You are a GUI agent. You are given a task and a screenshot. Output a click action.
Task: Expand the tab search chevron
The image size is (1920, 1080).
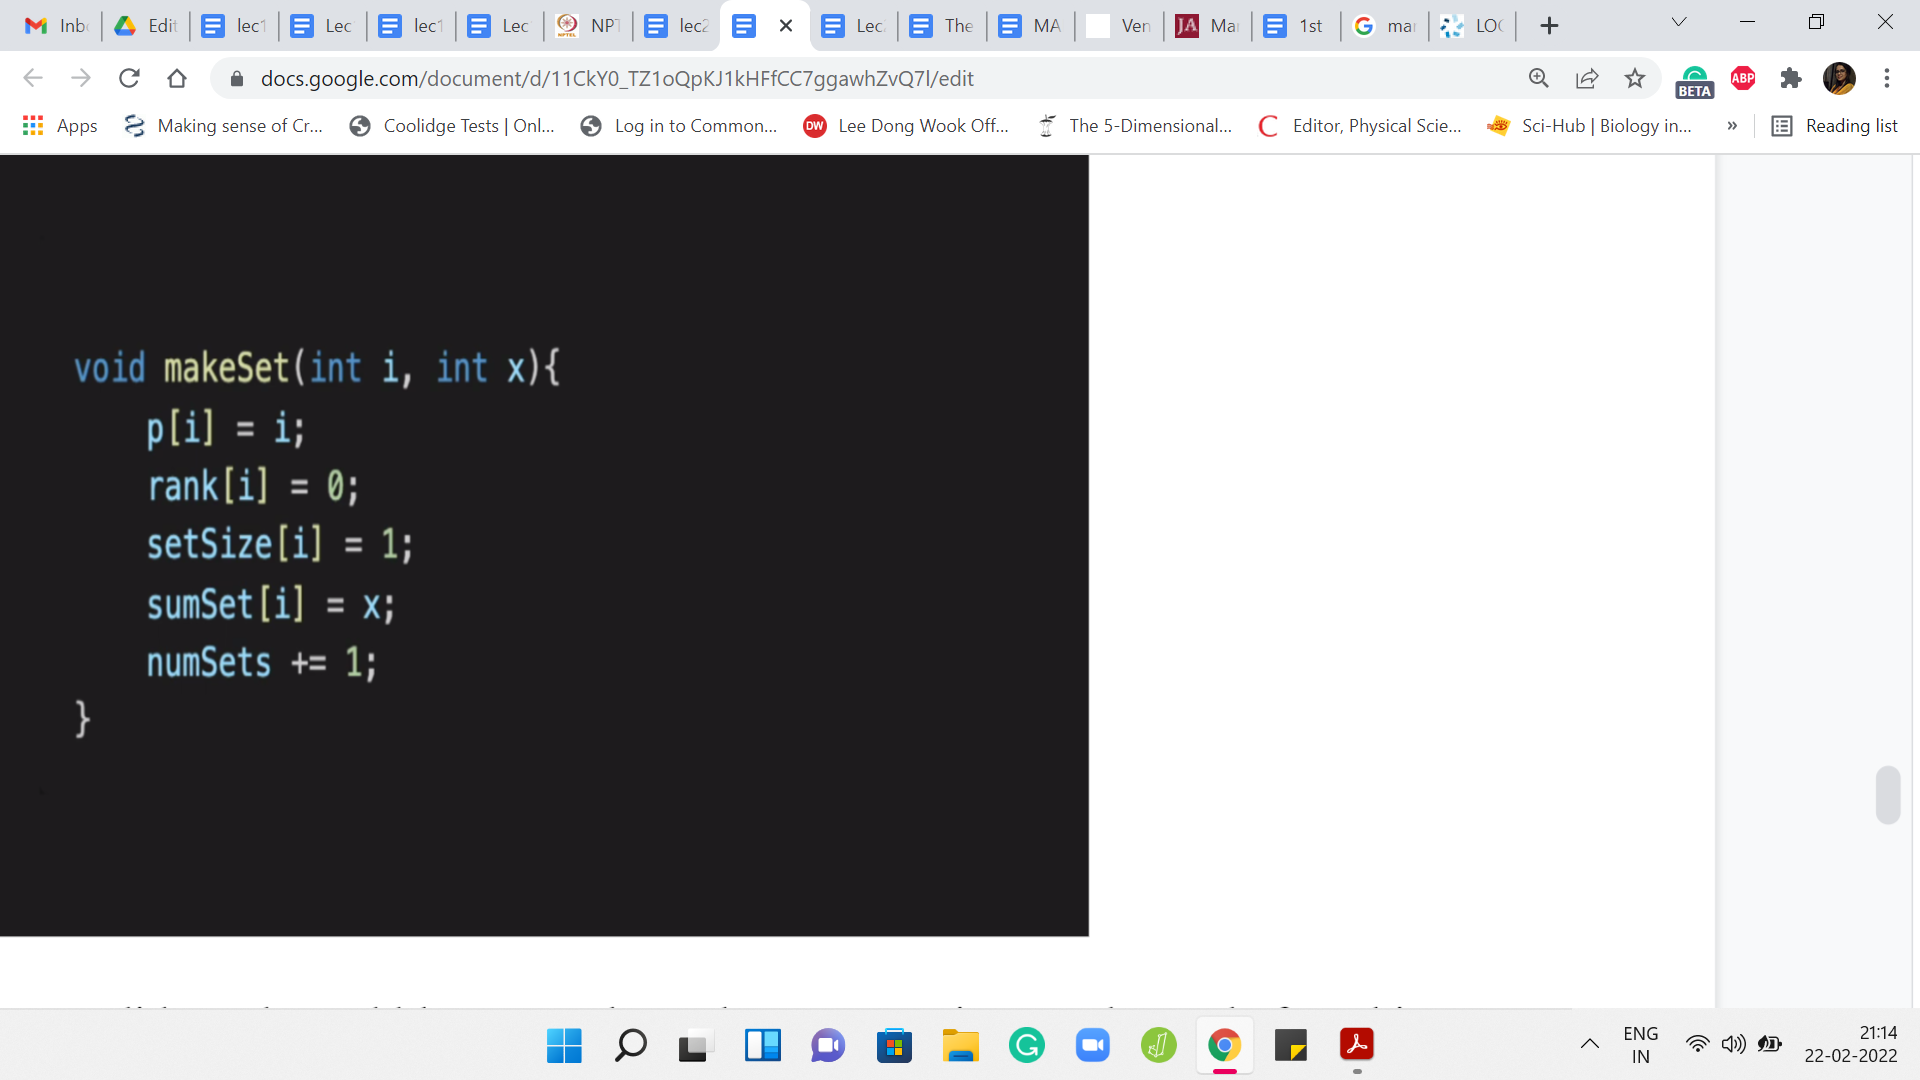1679,22
